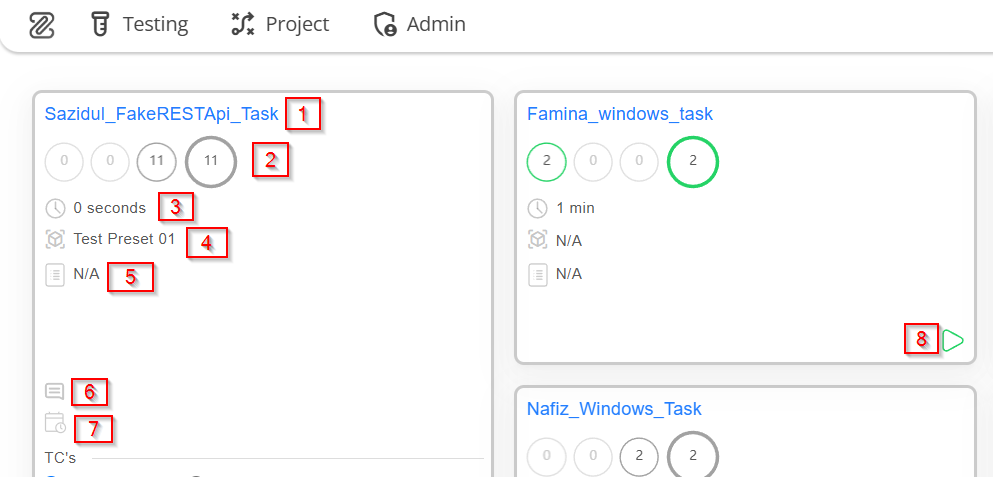This screenshot has height=477, width=993.
Task: Open the Famina_windows_task link
Action: [x=620, y=114]
